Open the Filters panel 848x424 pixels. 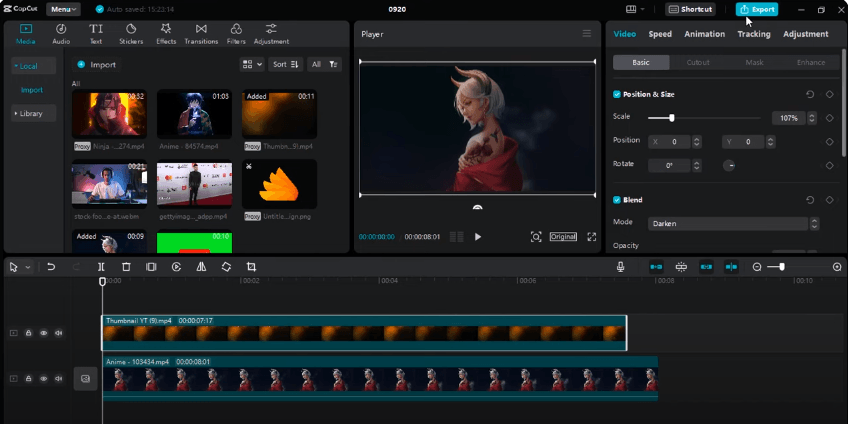coord(236,34)
